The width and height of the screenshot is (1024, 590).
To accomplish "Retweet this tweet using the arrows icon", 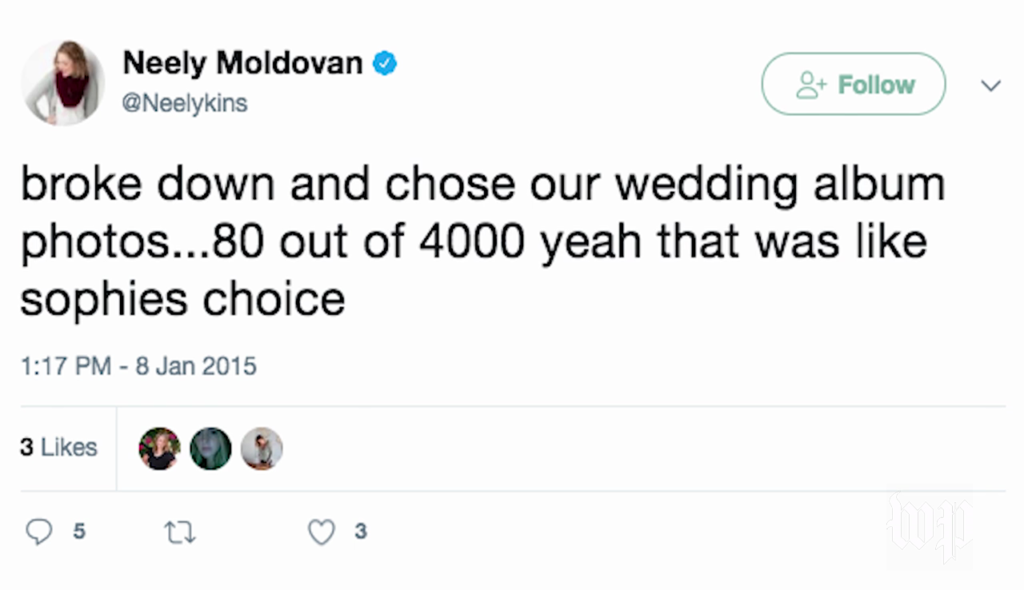I will pyautogui.click(x=182, y=533).
